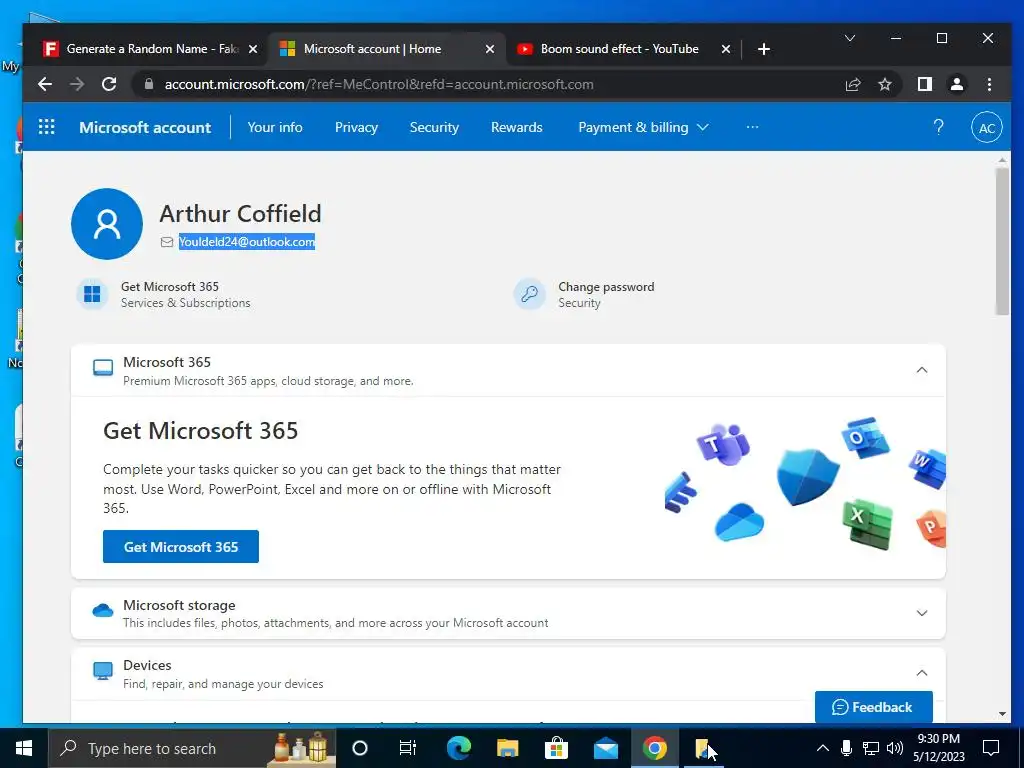Click the microphone tray icon

tap(846, 748)
